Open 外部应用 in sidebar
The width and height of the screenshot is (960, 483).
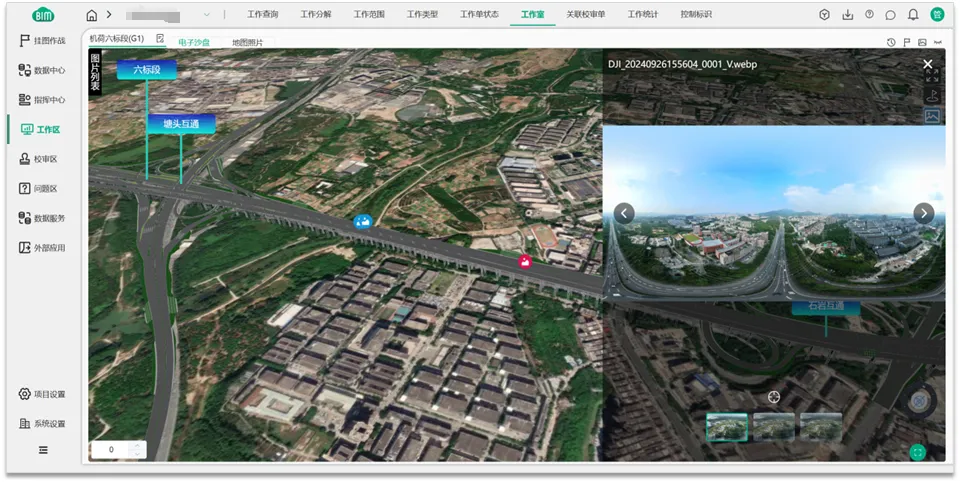coord(42,248)
